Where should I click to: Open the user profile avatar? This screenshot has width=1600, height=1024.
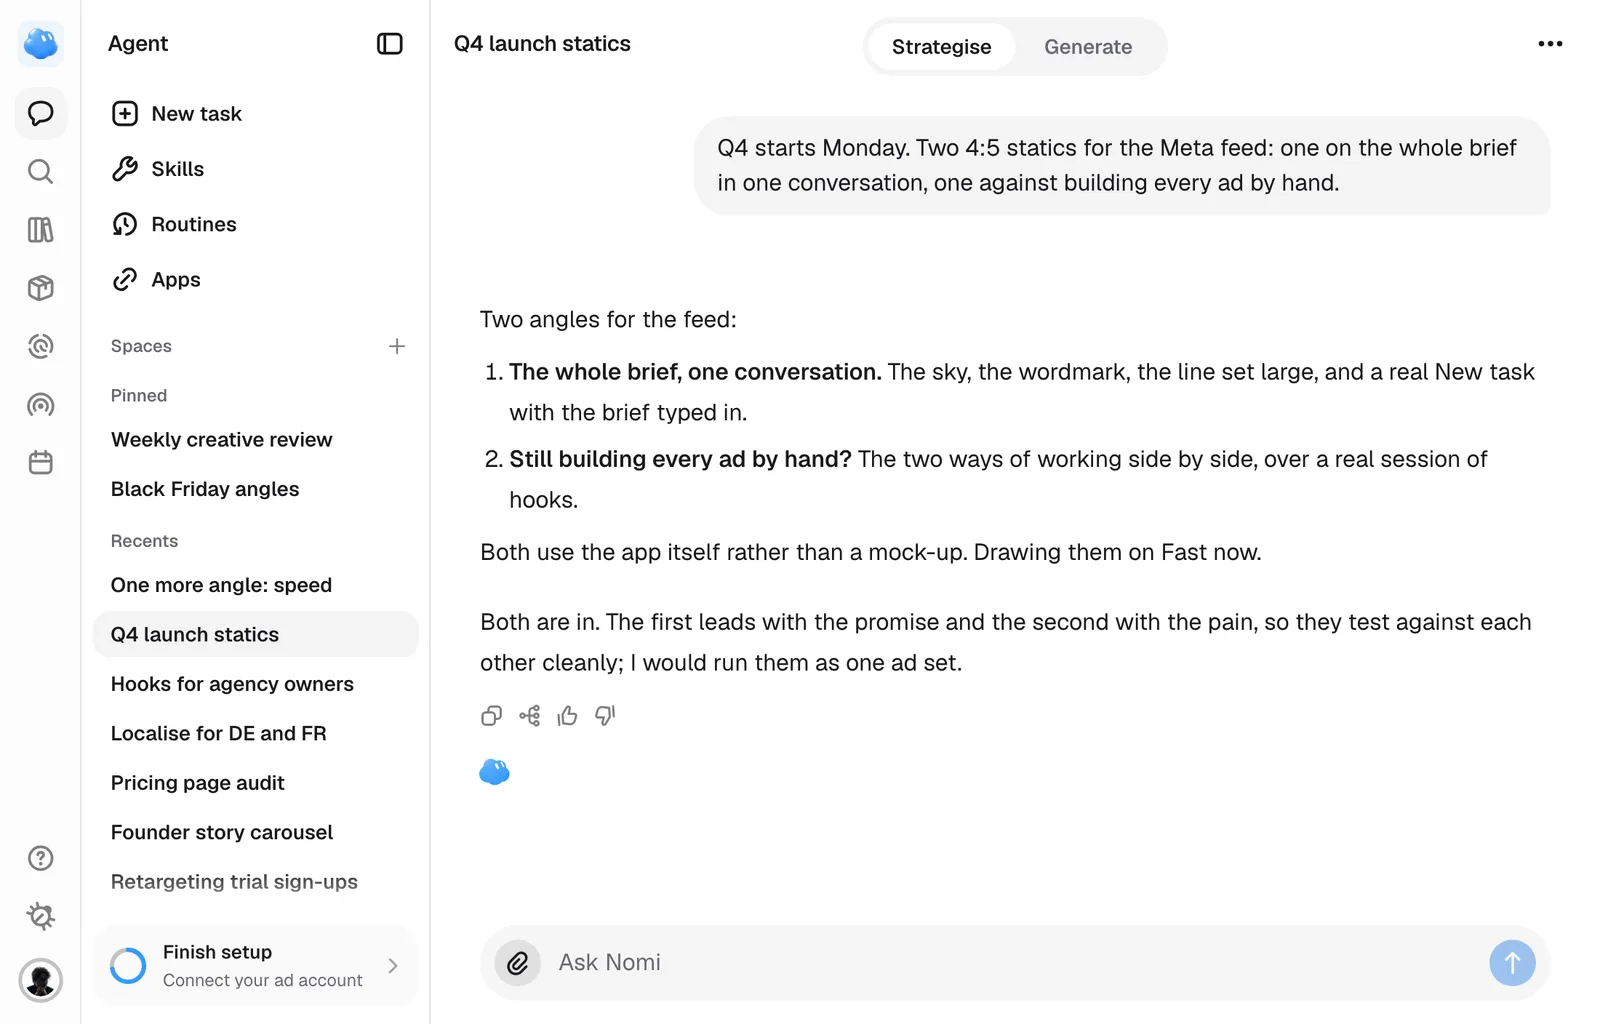(41, 980)
